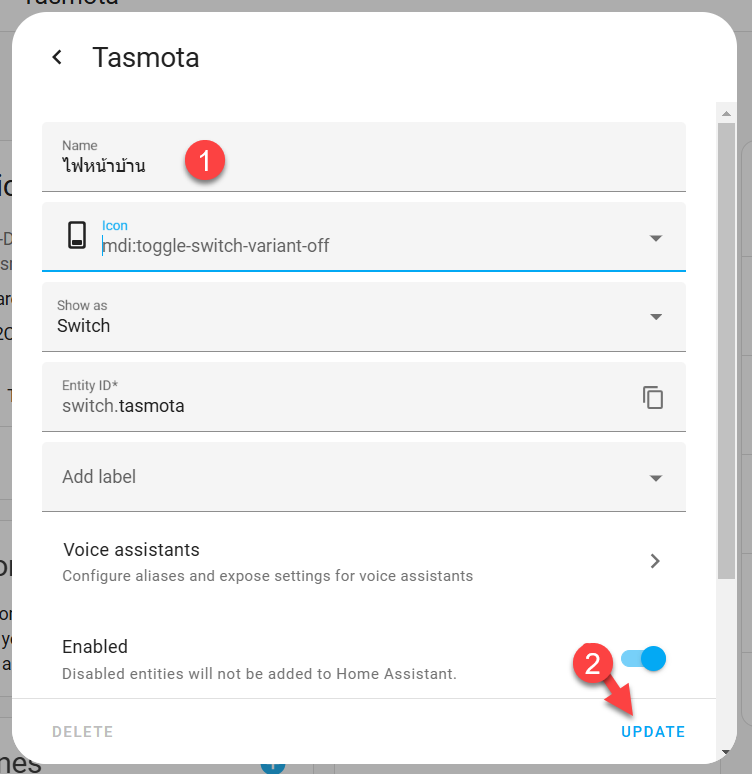The height and width of the screenshot is (774, 752).
Task: Expand the Add label dropdown
Action: pos(655,478)
